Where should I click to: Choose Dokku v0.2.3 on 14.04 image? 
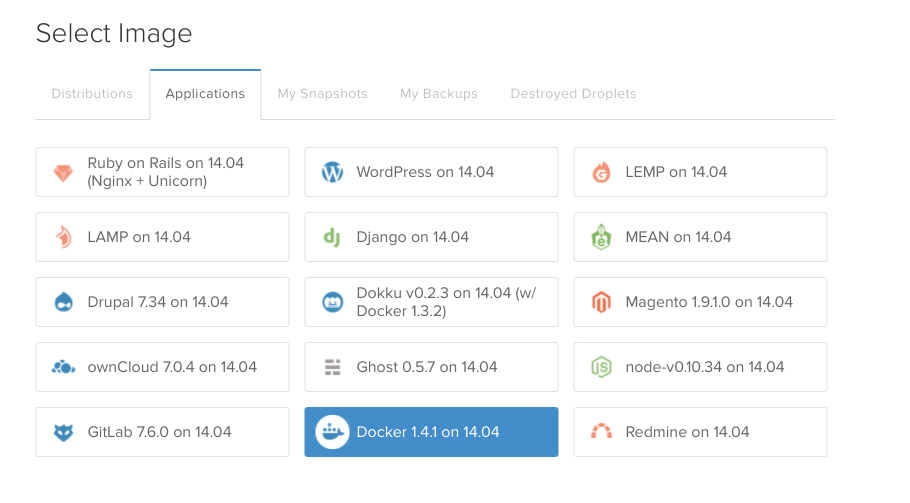pyautogui.click(x=431, y=303)
